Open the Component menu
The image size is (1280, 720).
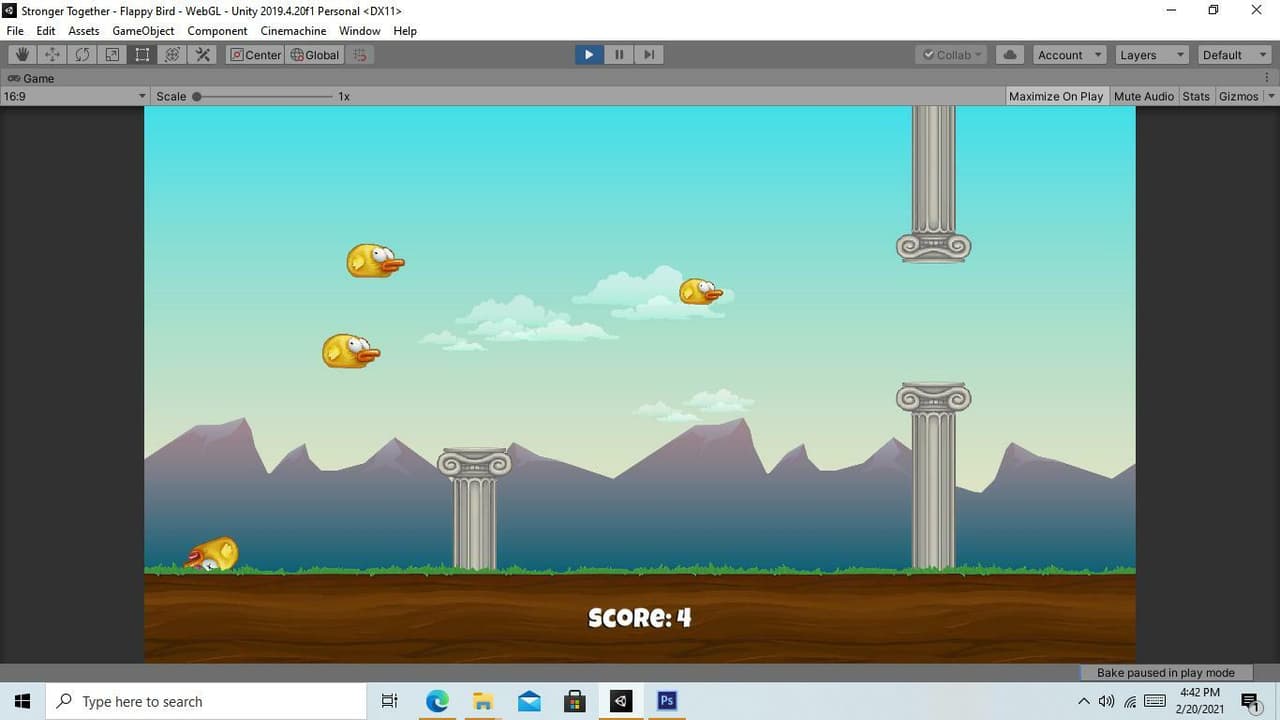pyautogui.click(x=217, y=31)
